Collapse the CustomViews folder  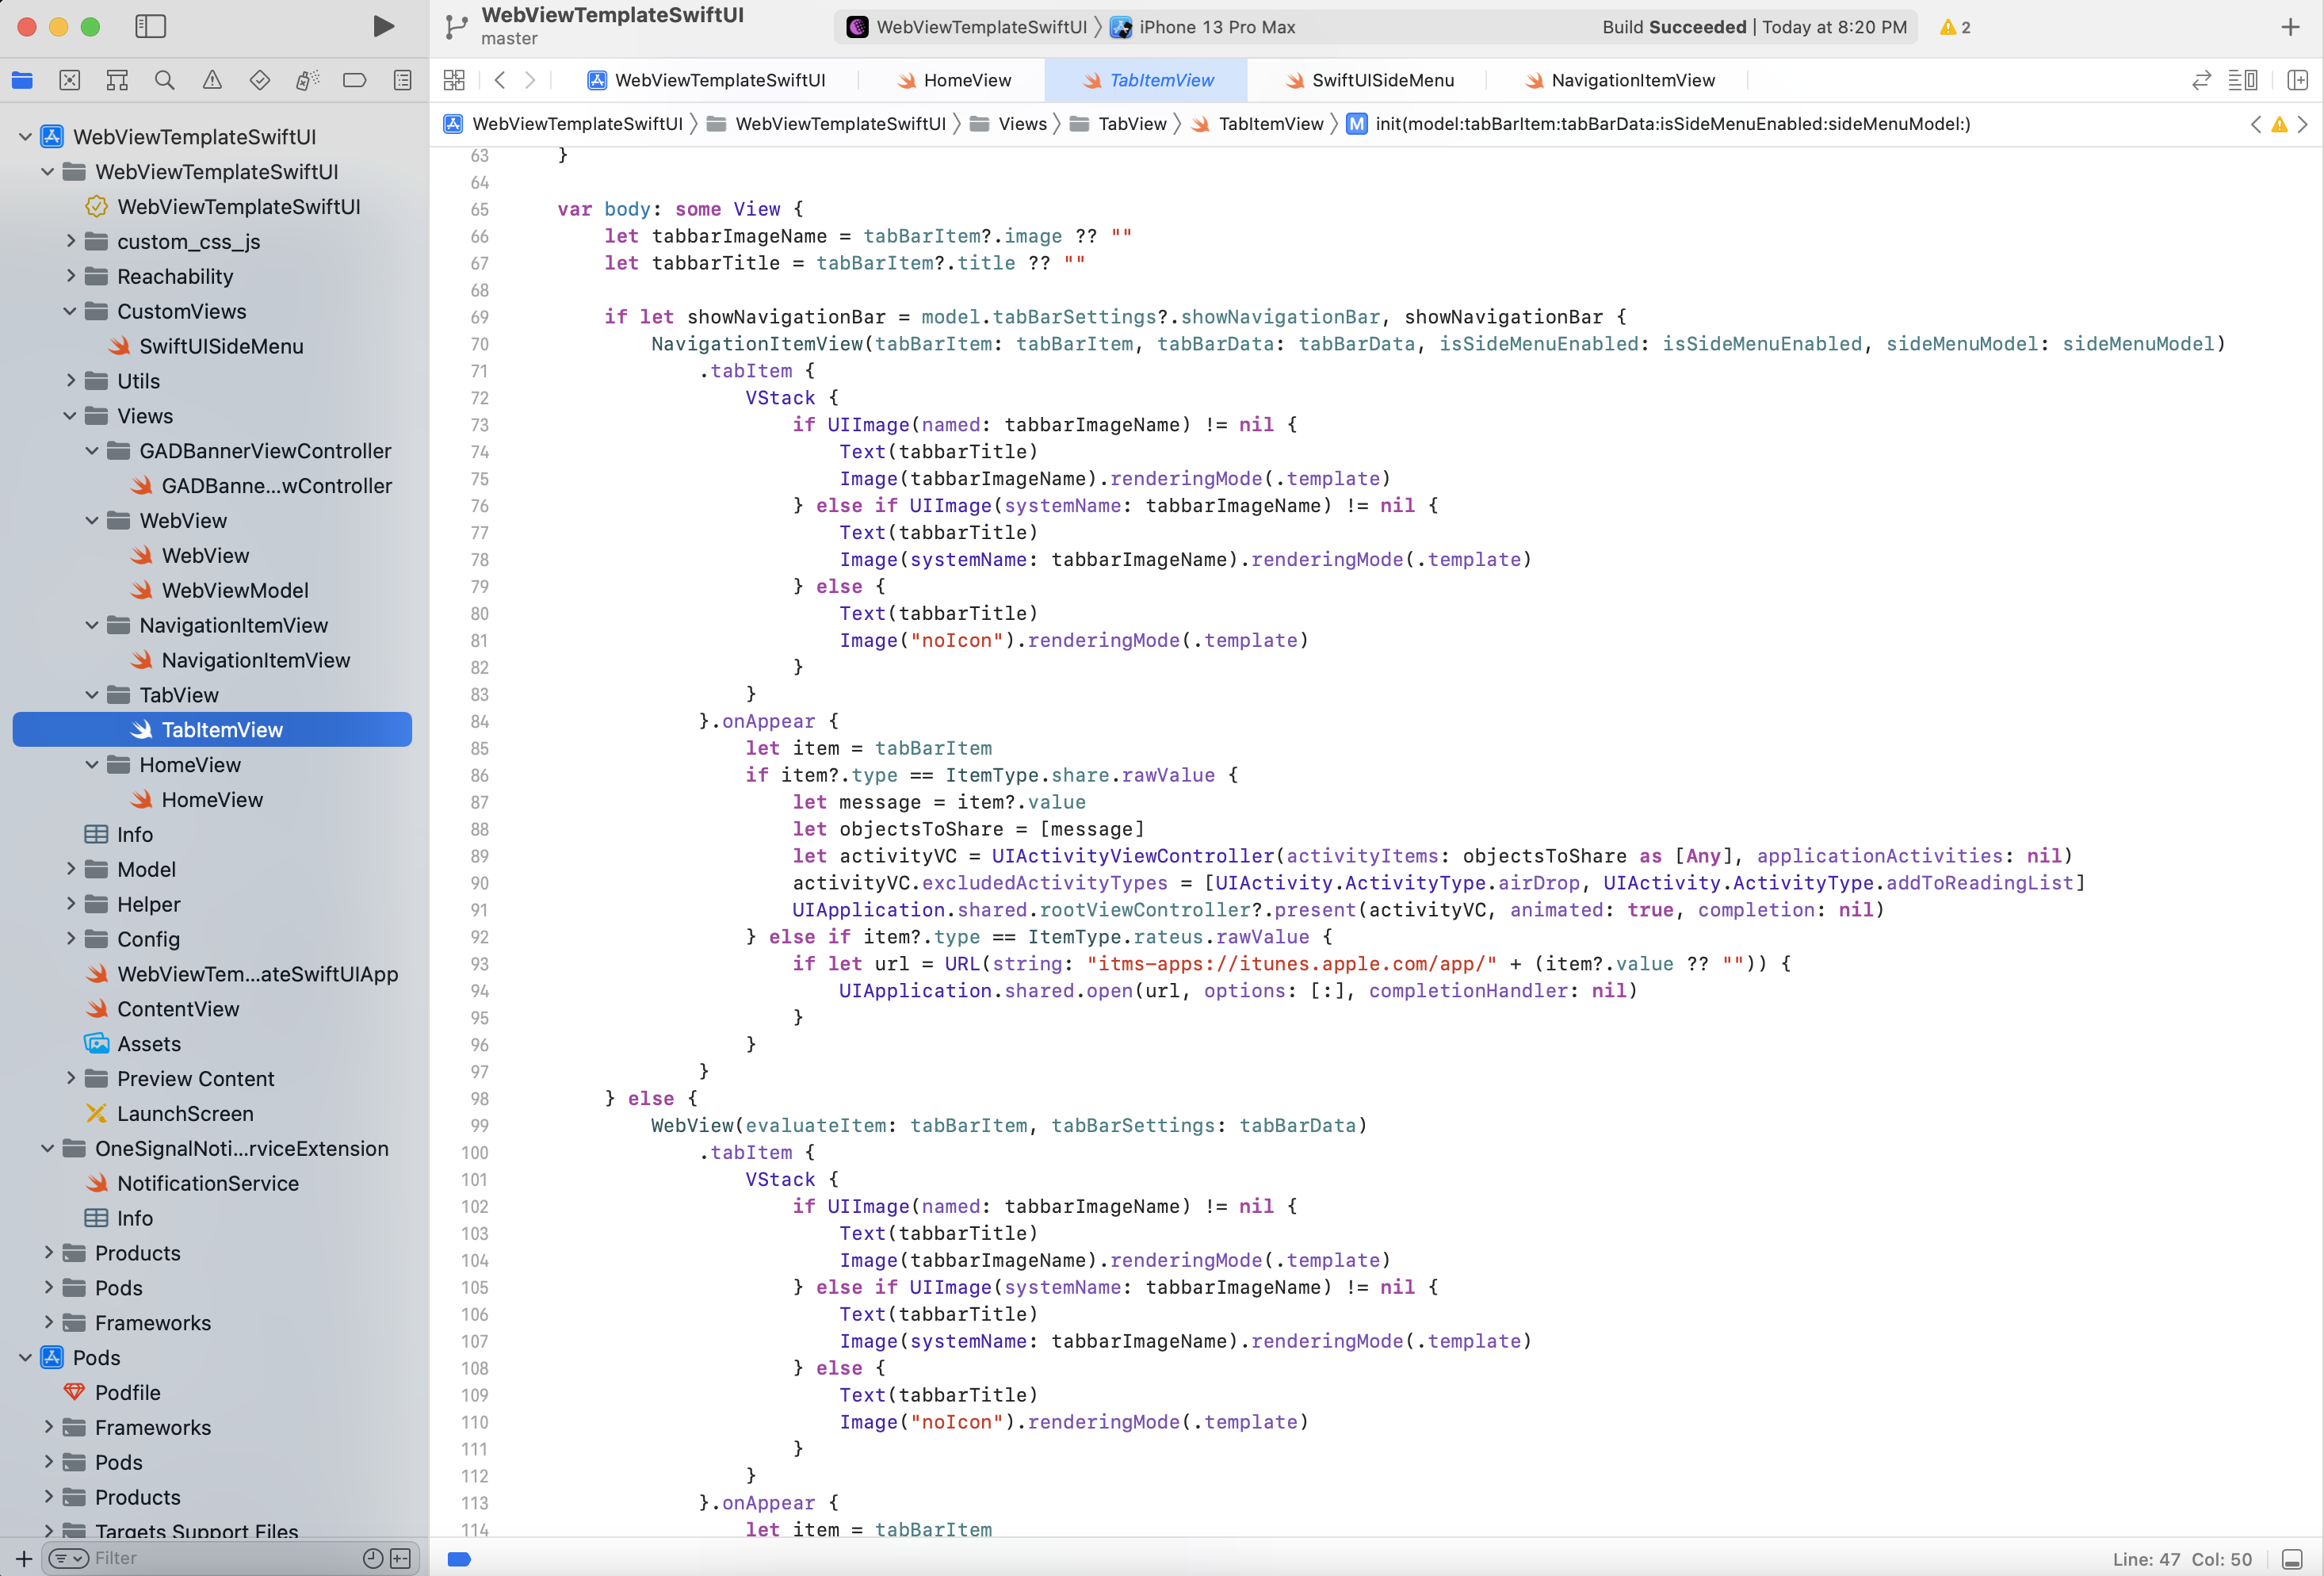click(70, 311)
